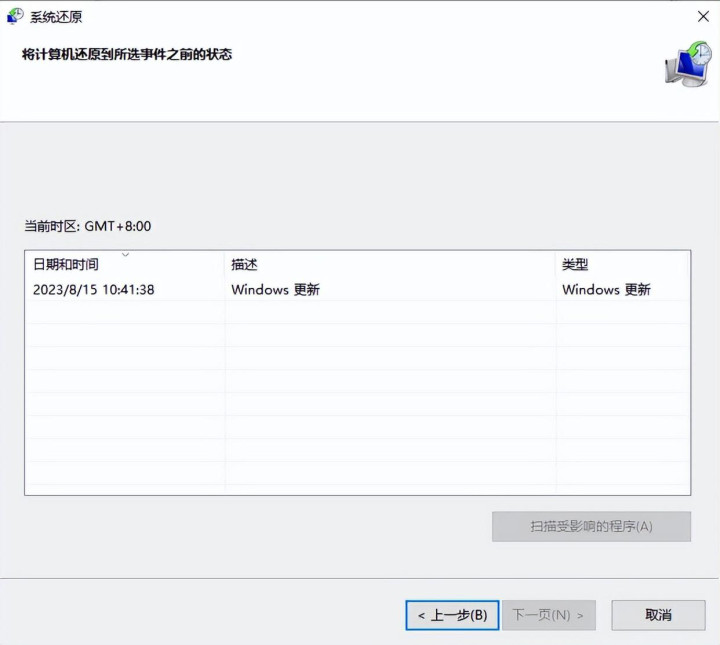720x645 pixels.
Task: Click the 当前时区: GMT+8:00 label
Action: tap(88, 226)
